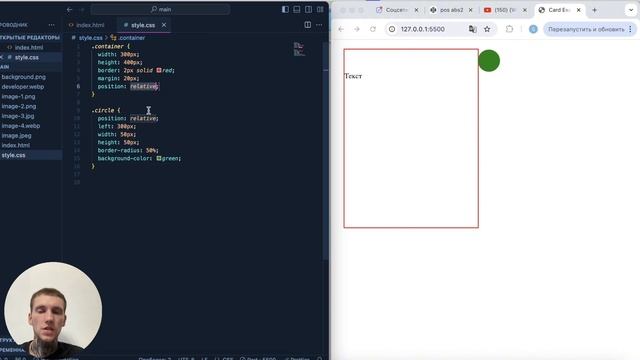Toggle primary sidebar layout icon in VS Code

285,9
